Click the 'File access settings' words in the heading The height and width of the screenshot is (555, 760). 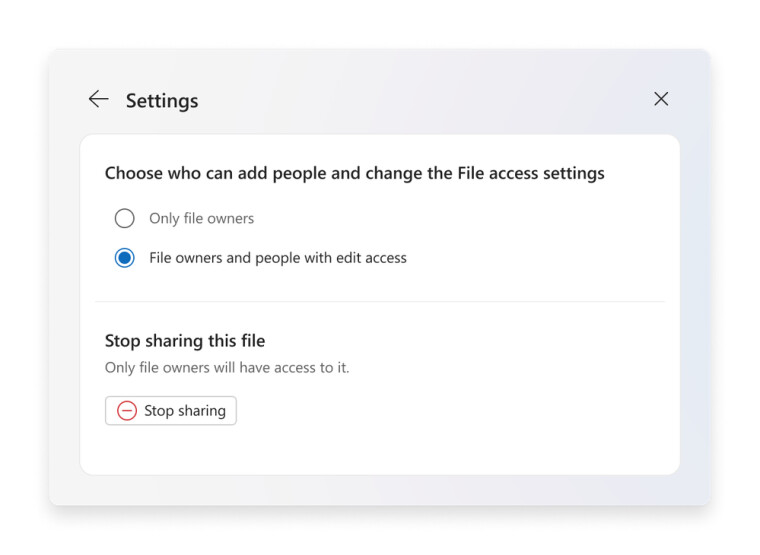[x=531, y=173]
